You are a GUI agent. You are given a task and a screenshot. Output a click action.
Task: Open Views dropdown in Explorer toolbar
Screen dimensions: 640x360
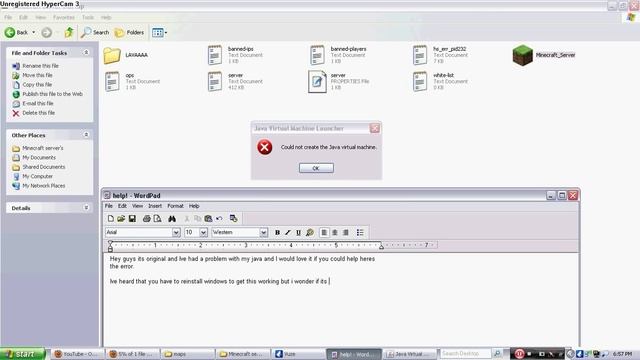click(159, 32)
